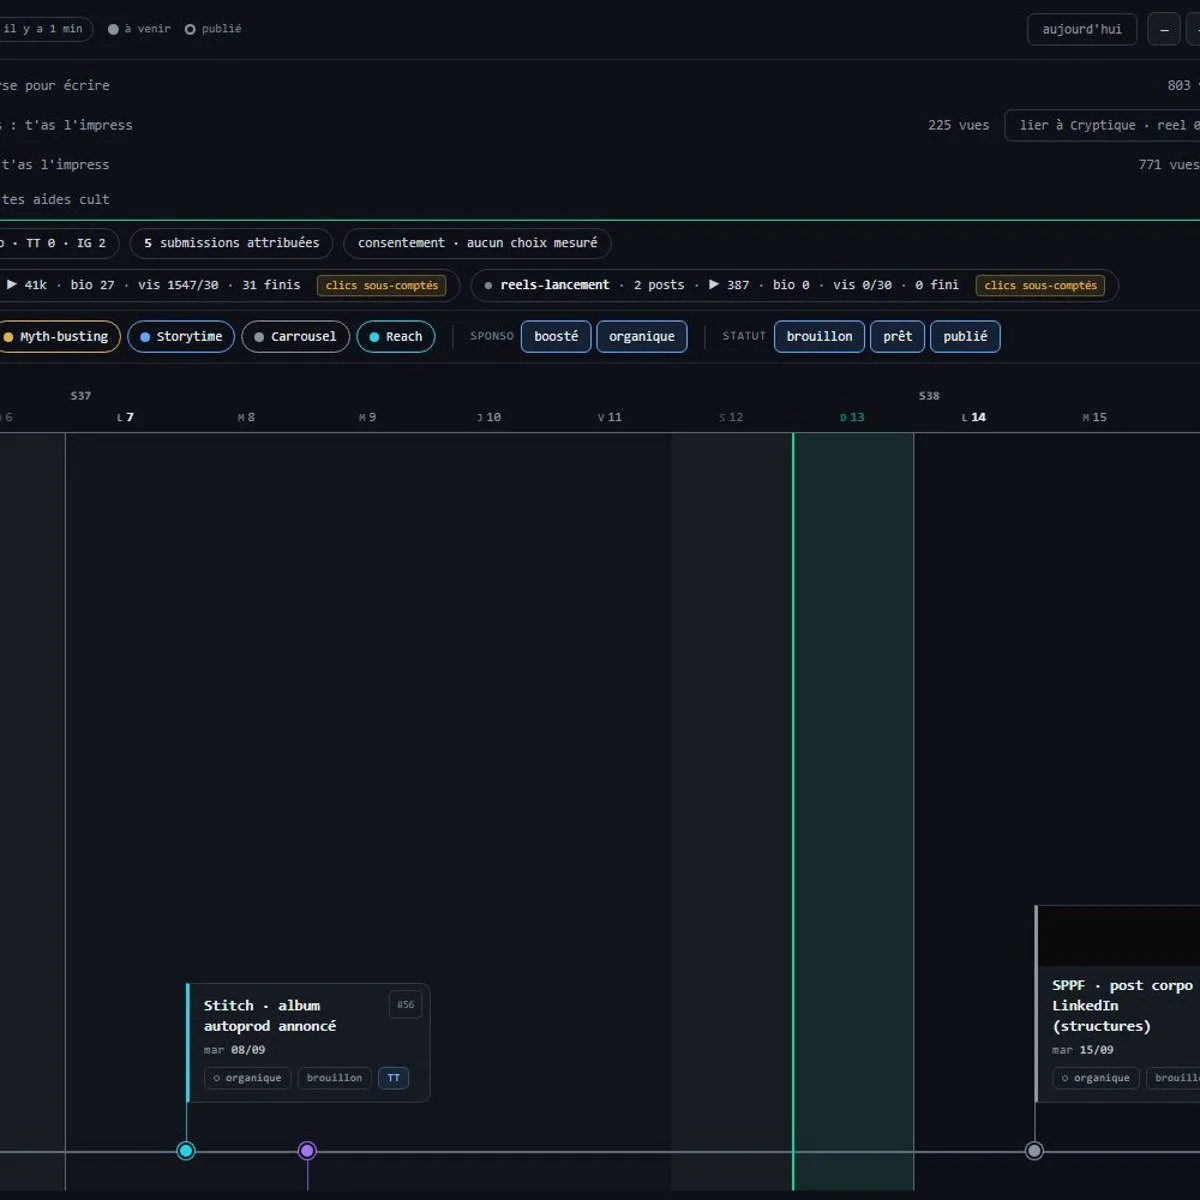The width and height of the screenshot is (1200, 1200).
Task: Select day header L 14
Action: coord(974,418)
